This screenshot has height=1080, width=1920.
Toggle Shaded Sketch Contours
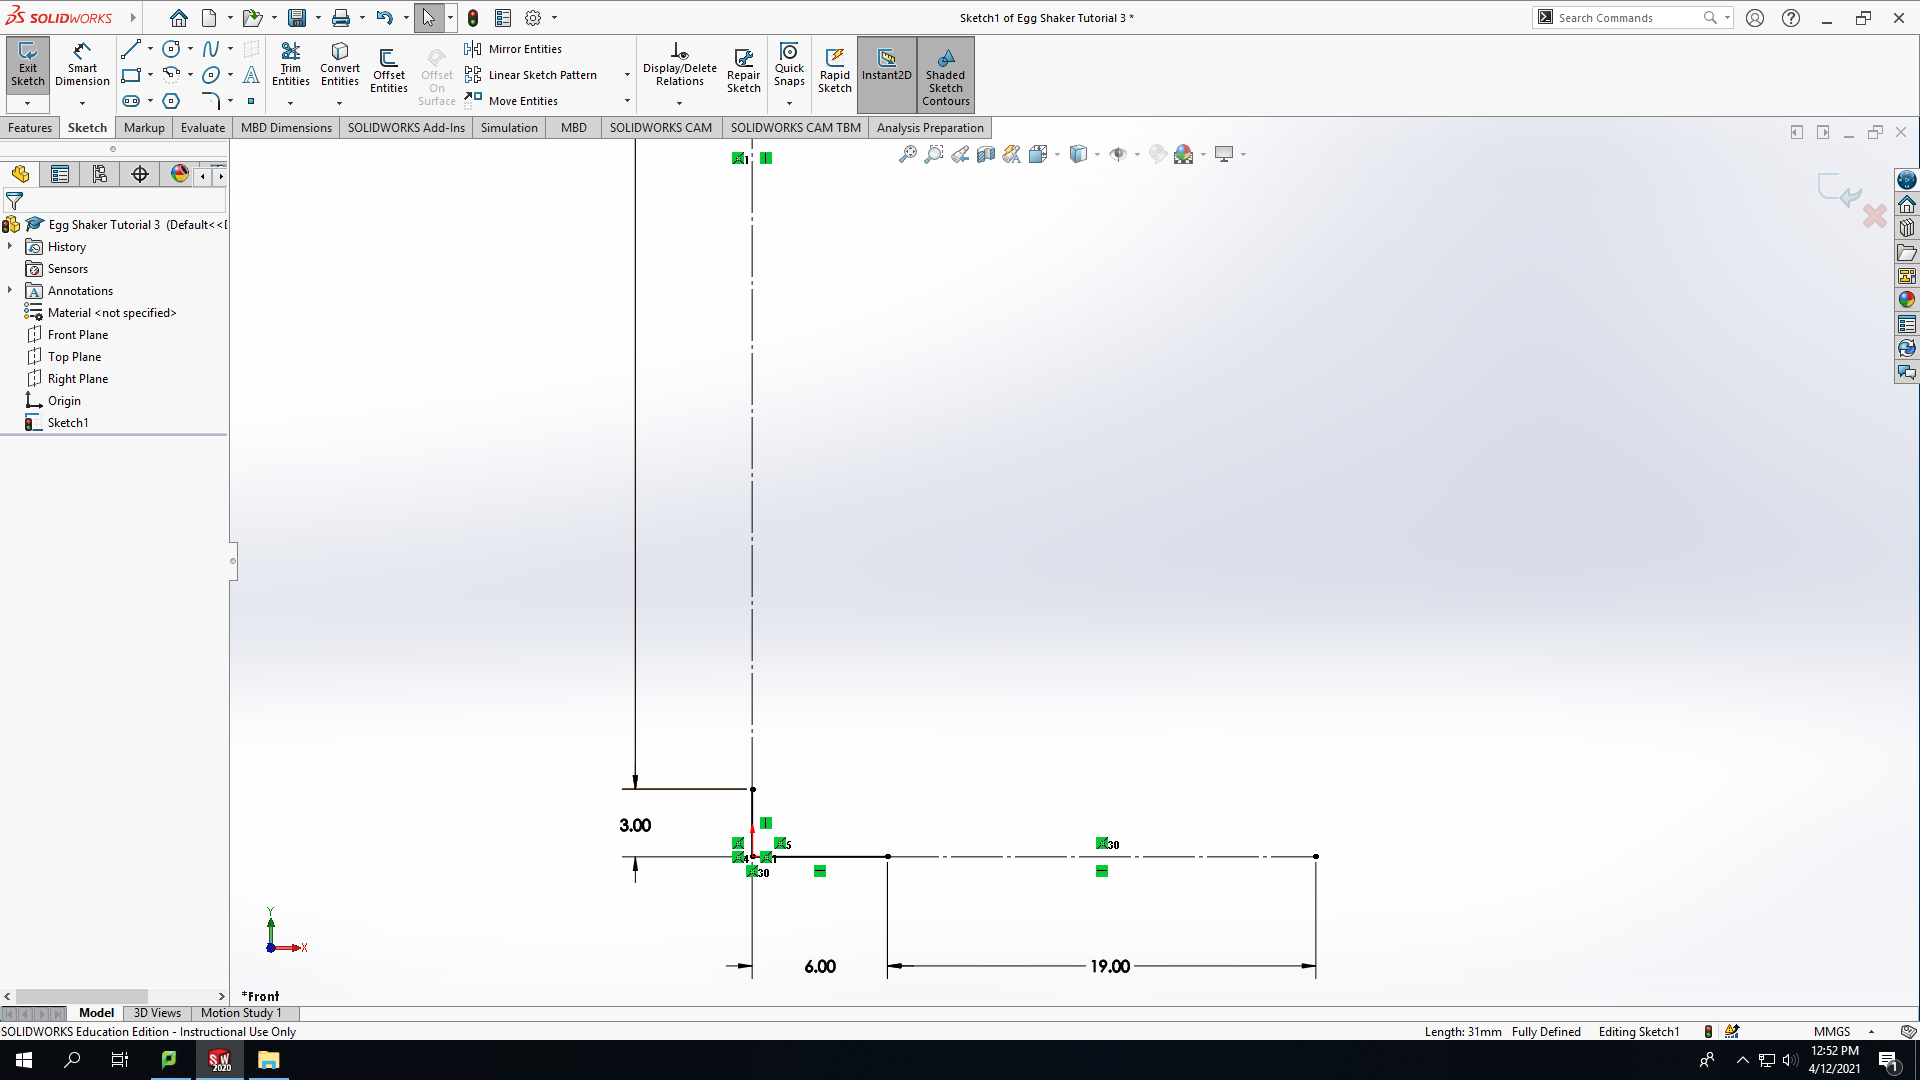(946, 75)
